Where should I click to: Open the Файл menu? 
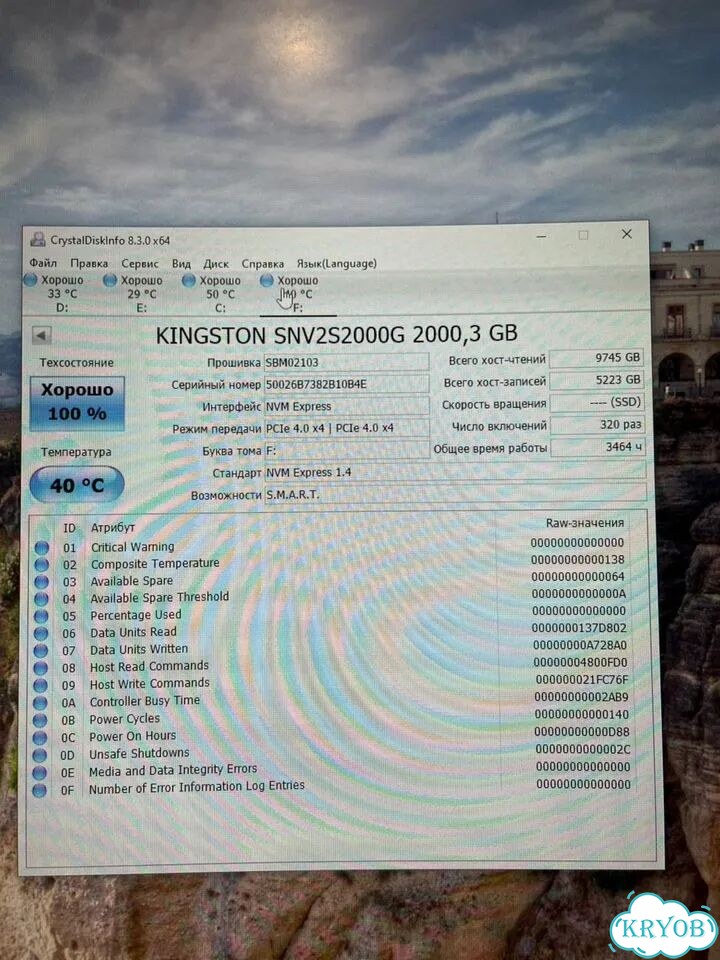click(43, 263)
